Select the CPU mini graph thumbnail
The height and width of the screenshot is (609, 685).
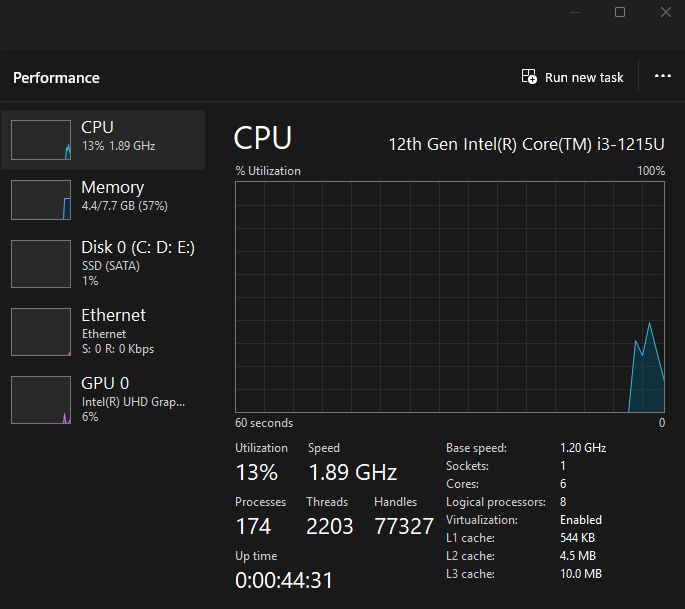[x=41, y=140]
